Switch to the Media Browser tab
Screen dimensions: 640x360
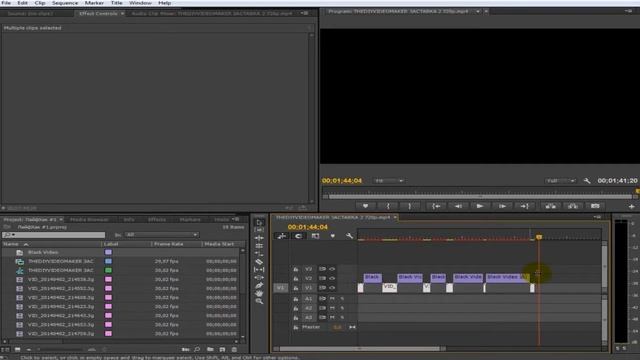pos(89,220)
